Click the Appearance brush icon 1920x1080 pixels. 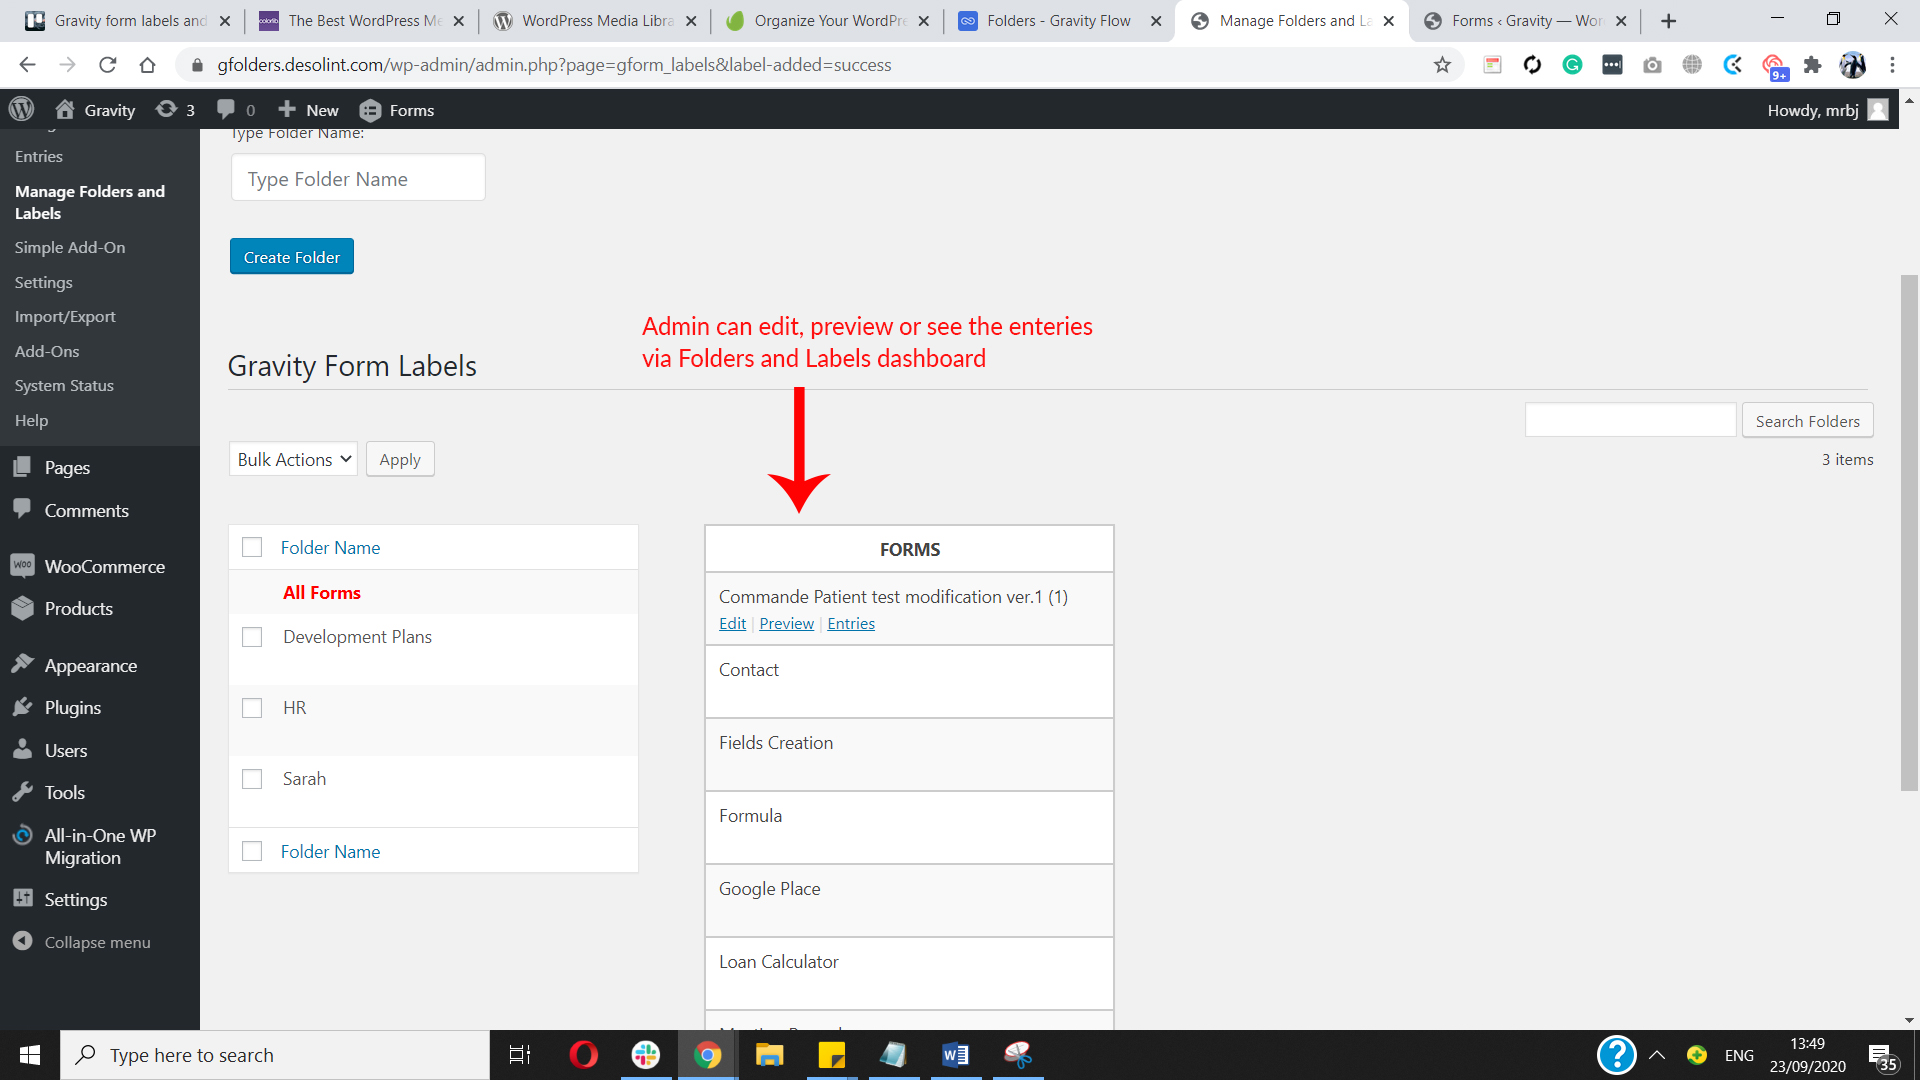pyautogui.click(x=22, y=665)
